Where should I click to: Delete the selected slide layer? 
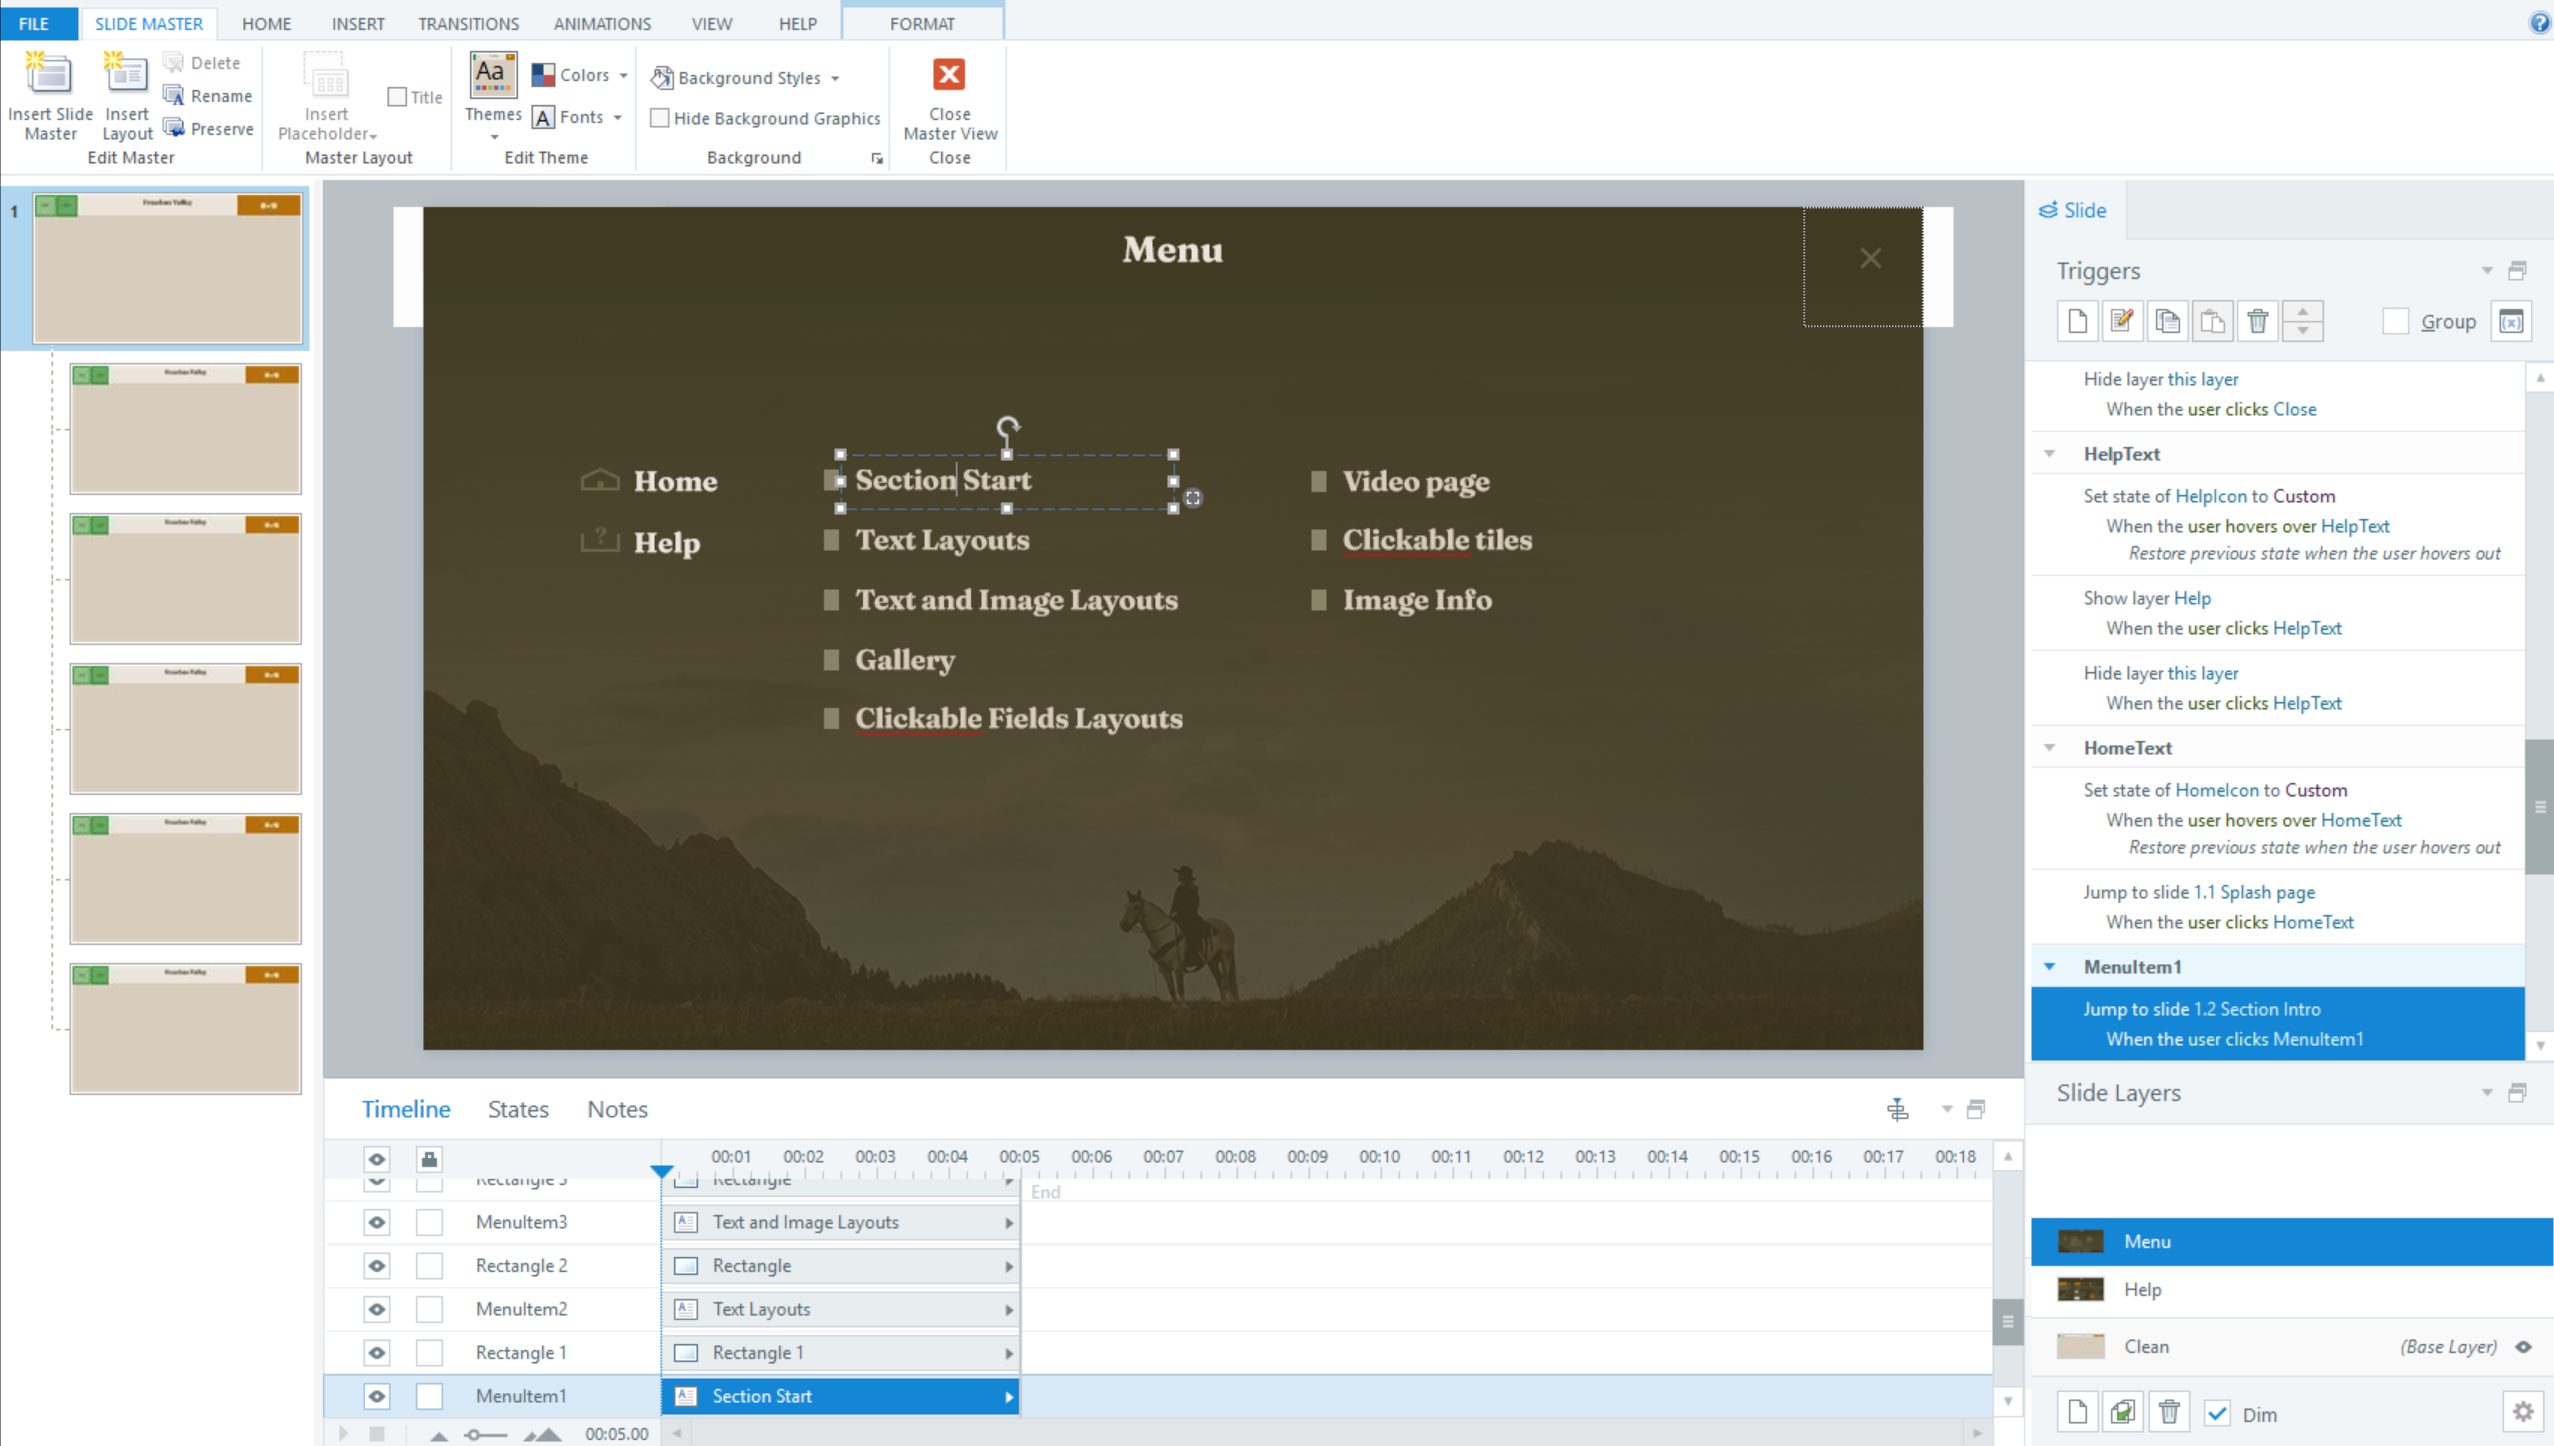tap(2168, 1412)
